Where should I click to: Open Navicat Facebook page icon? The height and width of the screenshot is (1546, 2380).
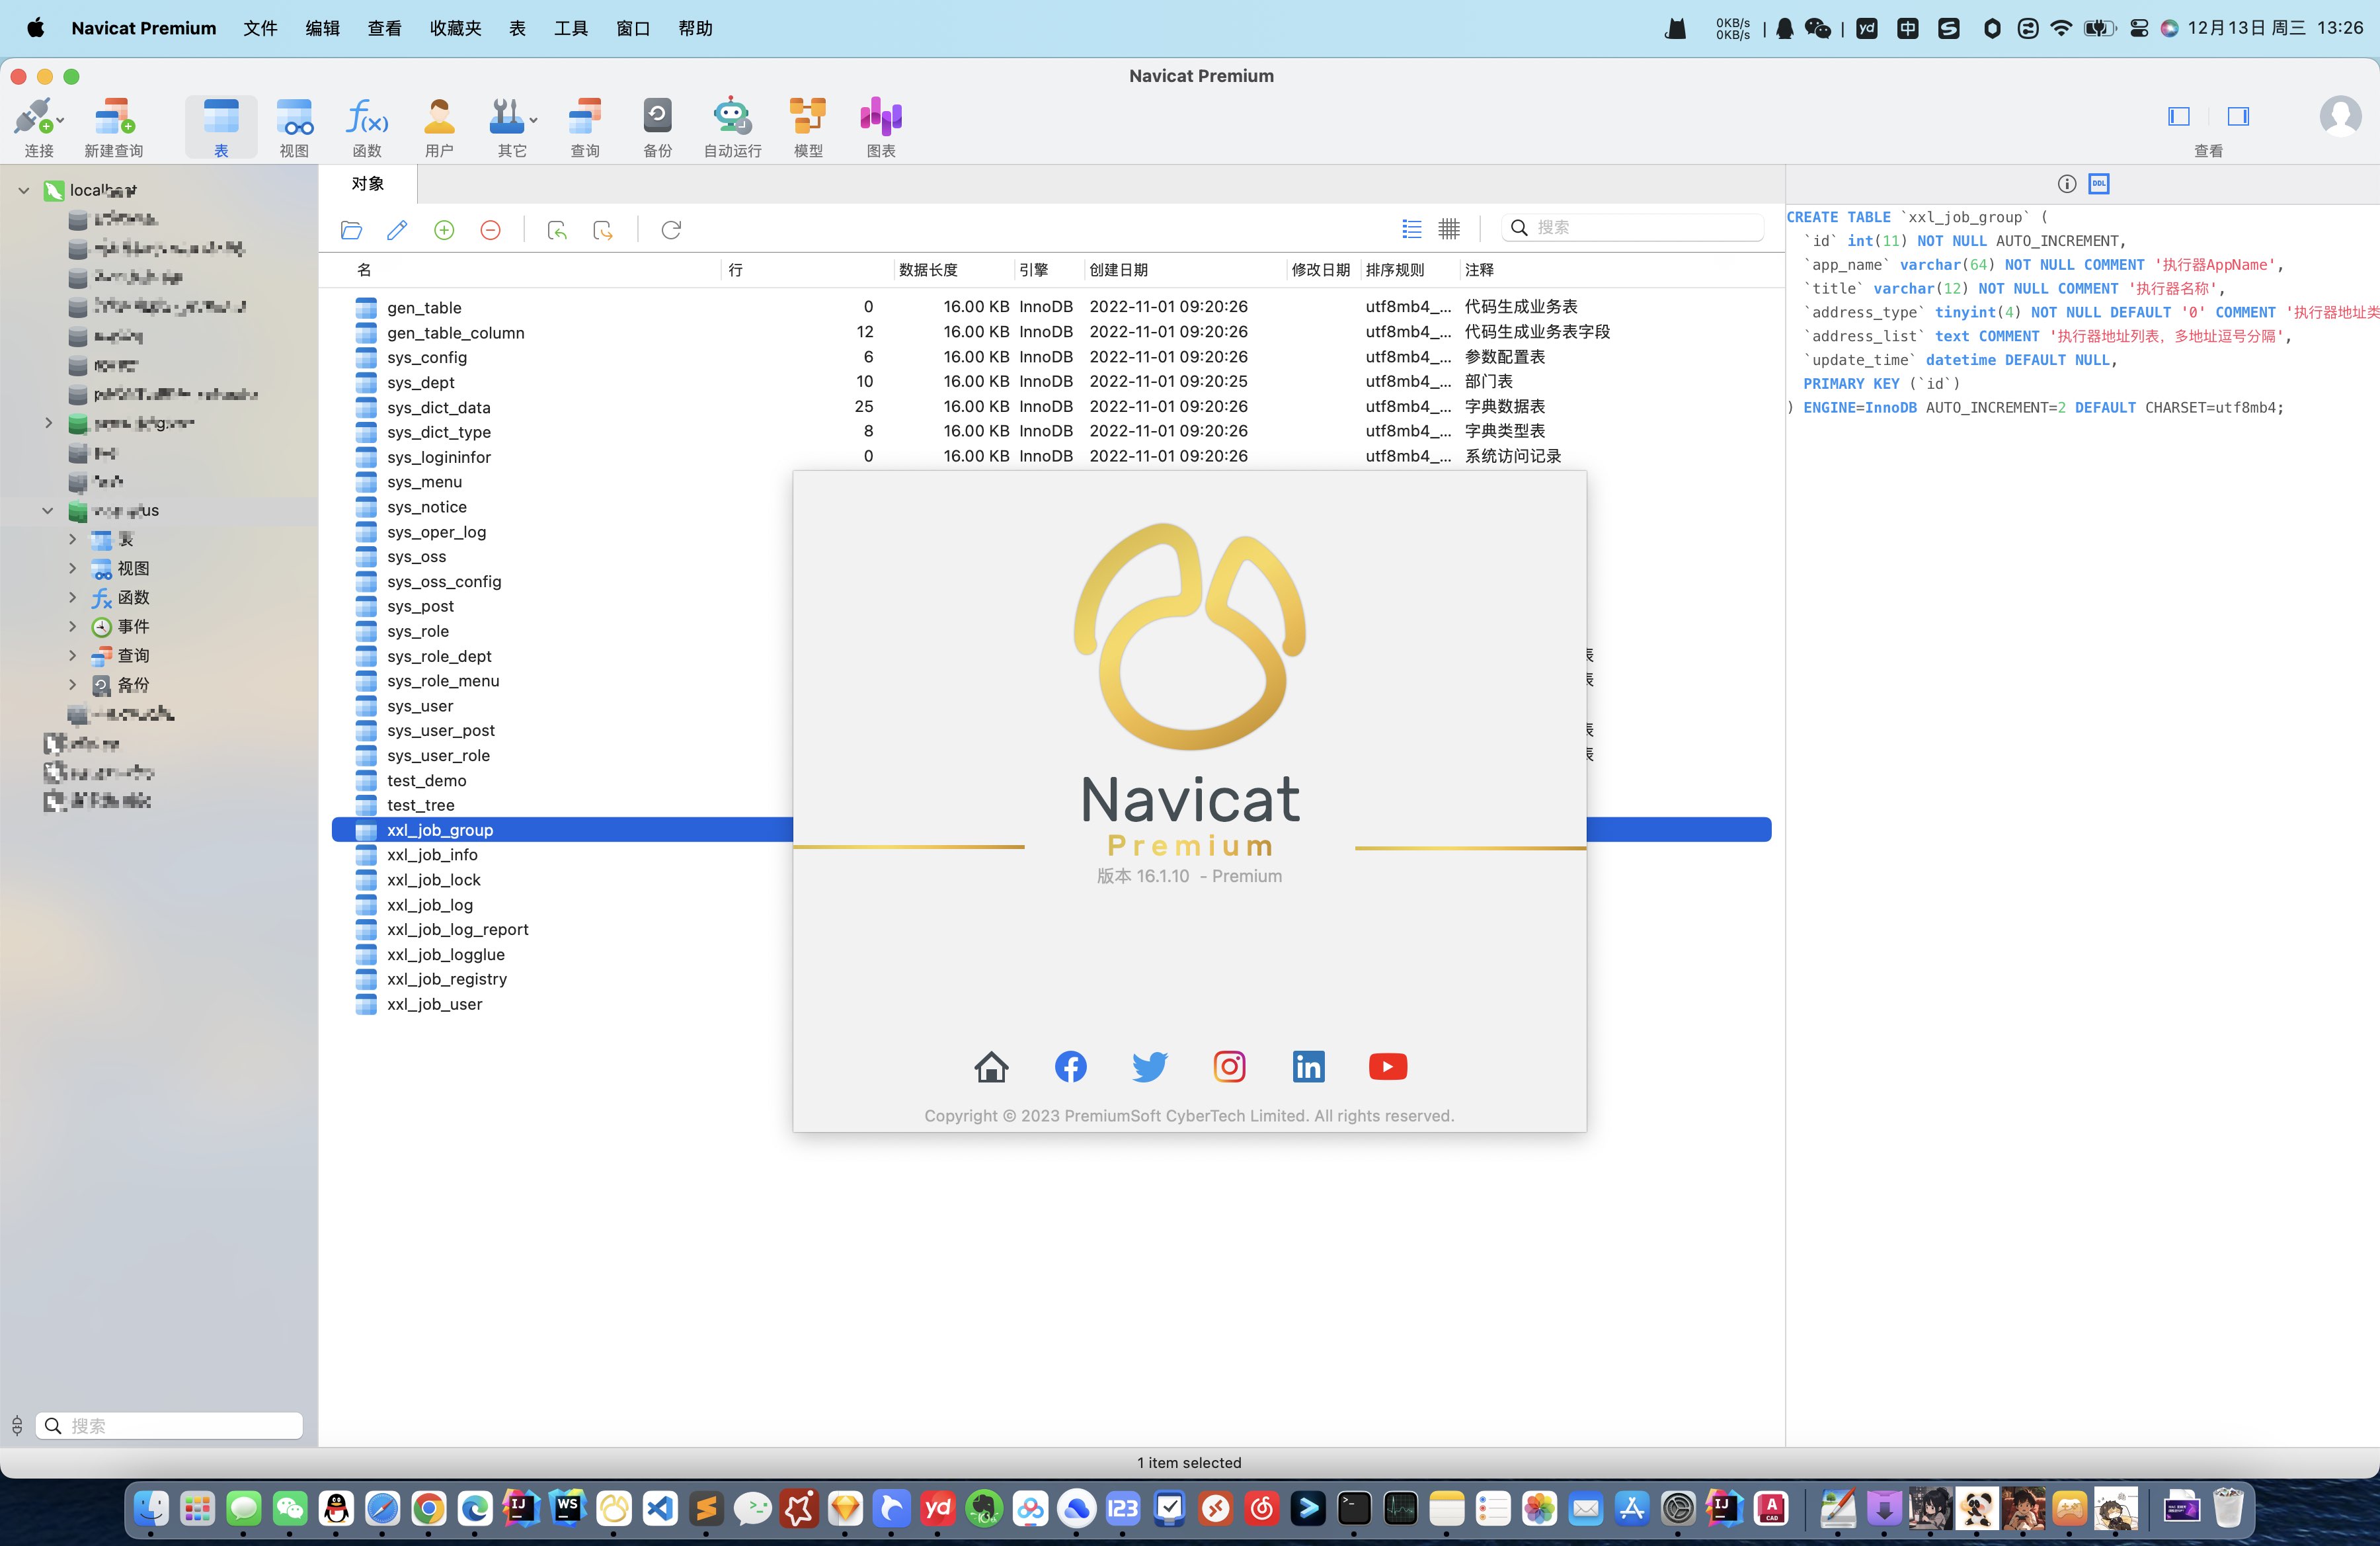[1071, 1067]
